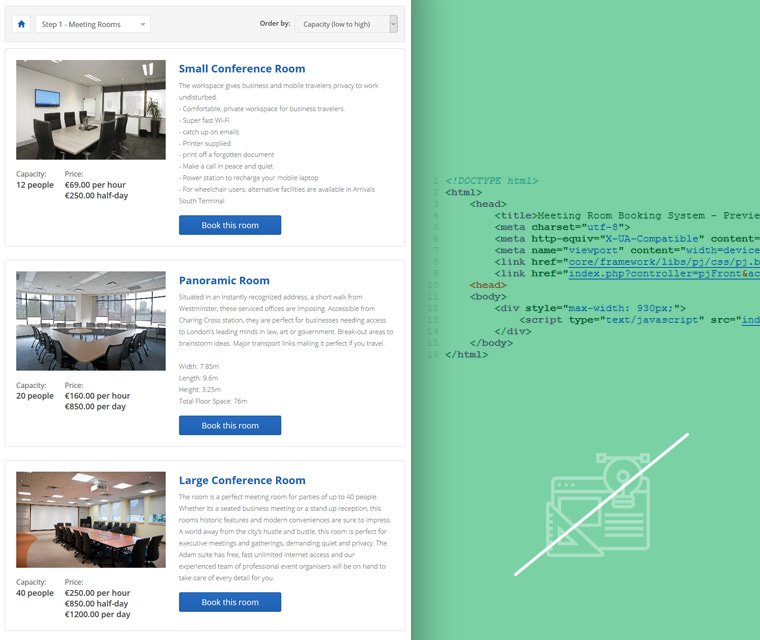The height and width of the screenshot is (640, 760).
Task: Select the '€160.00 per hour' price text
Action: 97,396
